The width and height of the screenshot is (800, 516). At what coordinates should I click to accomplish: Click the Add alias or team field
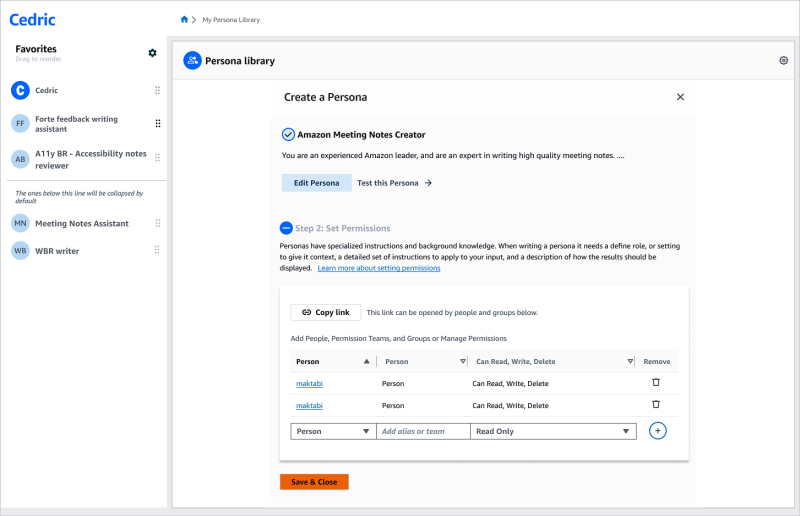tap(423, 432)
